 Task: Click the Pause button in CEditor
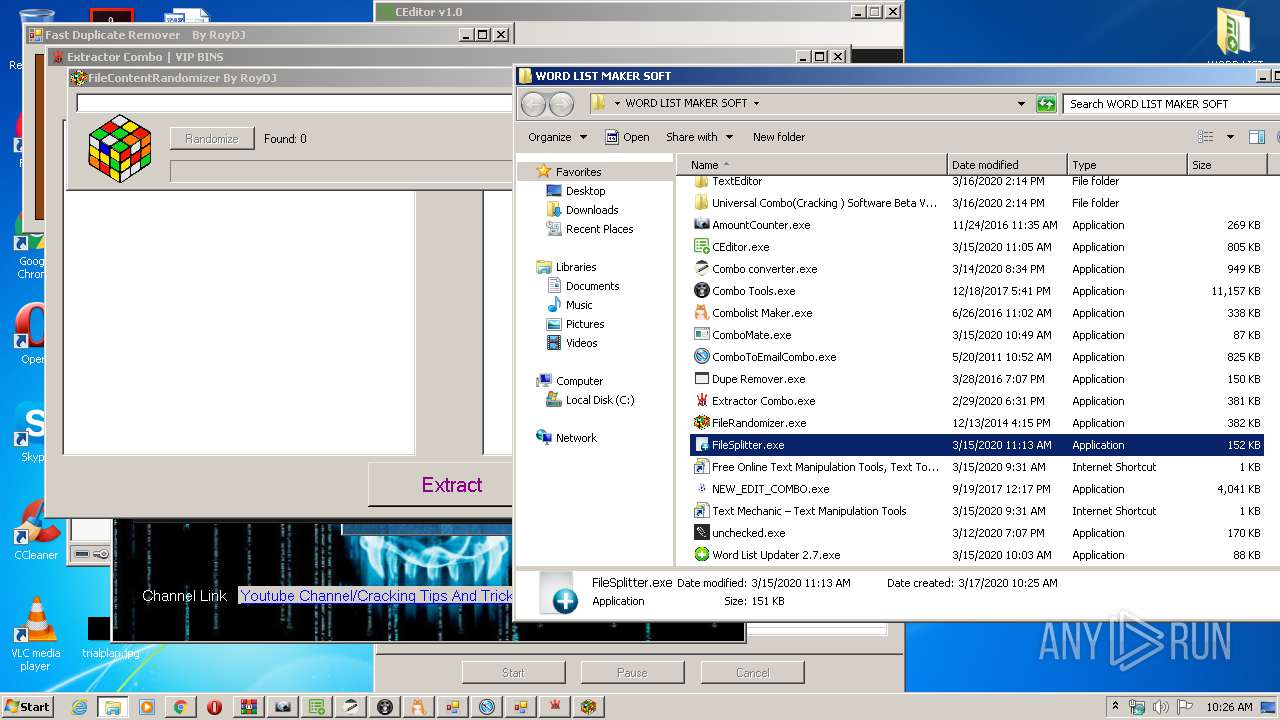tap(632, 673)
